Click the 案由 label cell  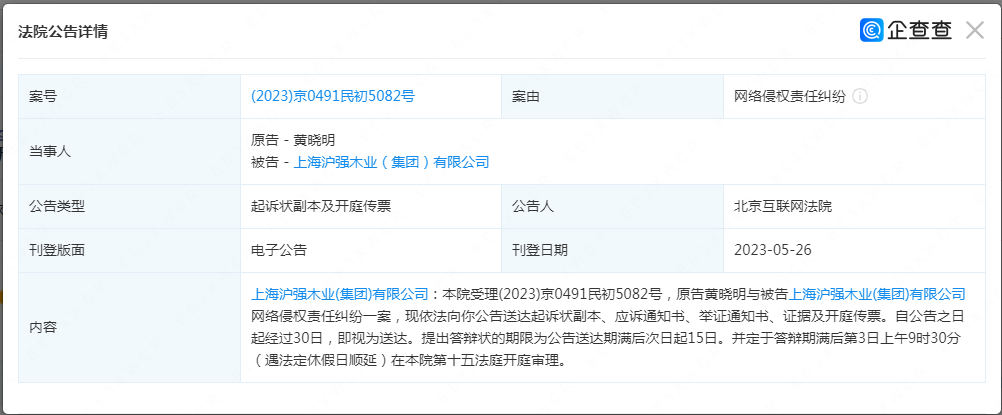pyautogui.click(x=526, y=97)
